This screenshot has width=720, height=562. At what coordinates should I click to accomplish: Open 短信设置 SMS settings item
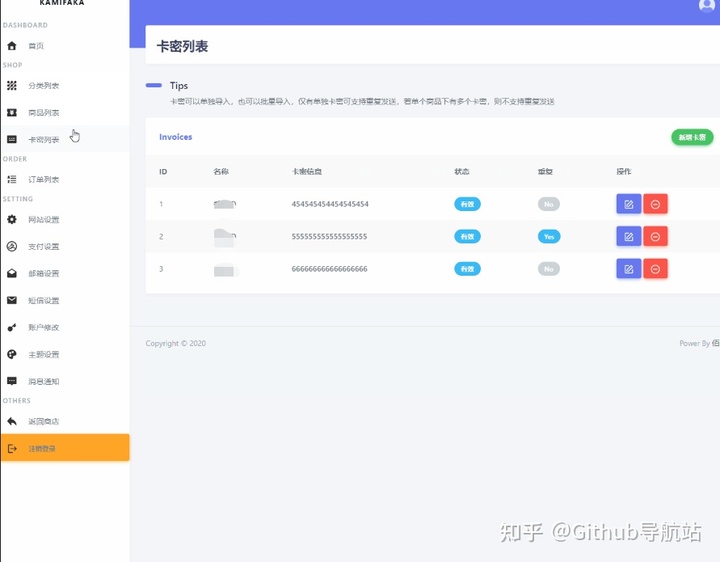coord(44,301)
